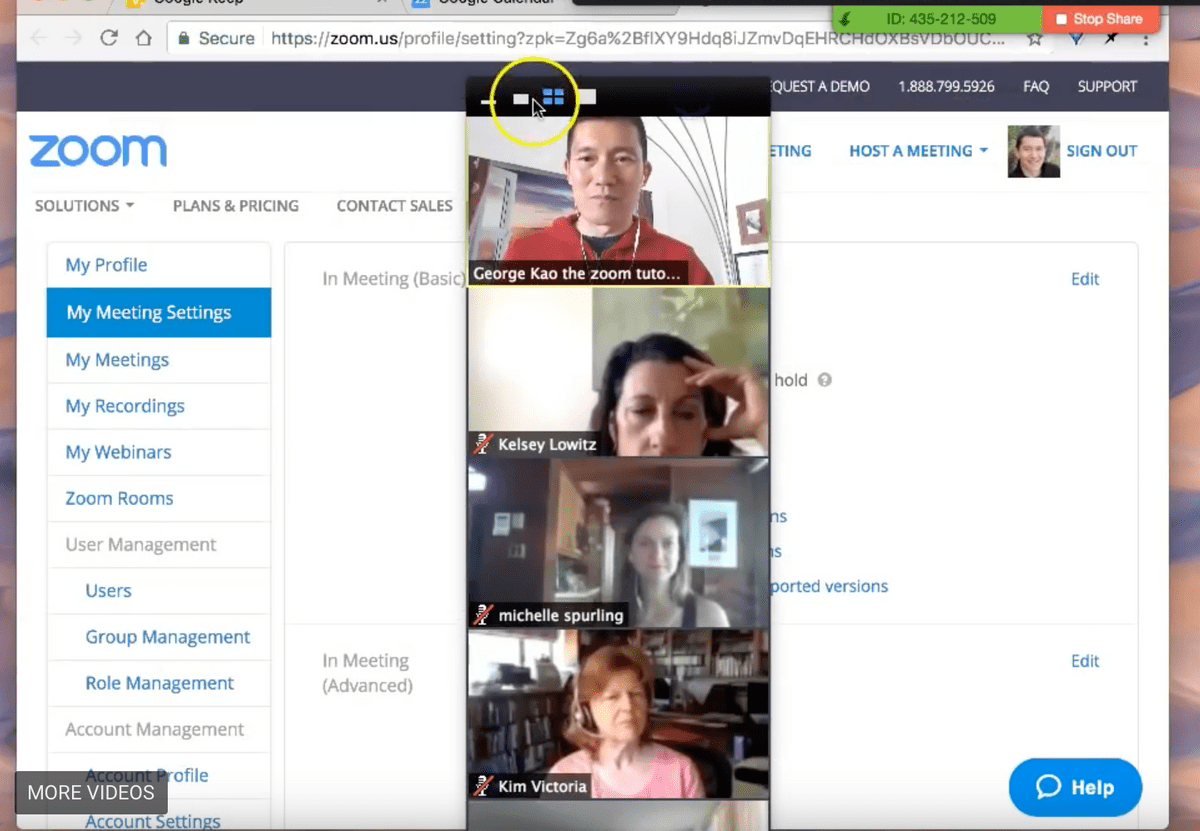Click the blue funnel extension icon
Screen dimensions: 1200x831
1076,39
